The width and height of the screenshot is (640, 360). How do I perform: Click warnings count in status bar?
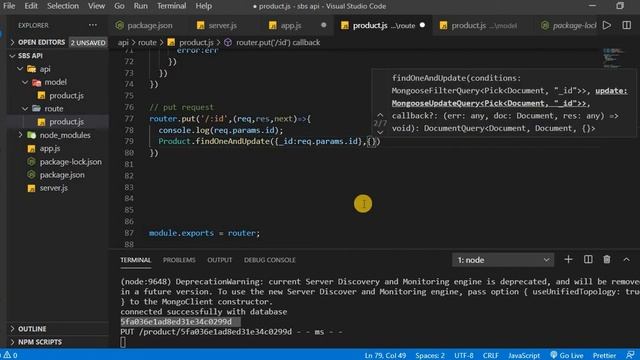[10, 355]
